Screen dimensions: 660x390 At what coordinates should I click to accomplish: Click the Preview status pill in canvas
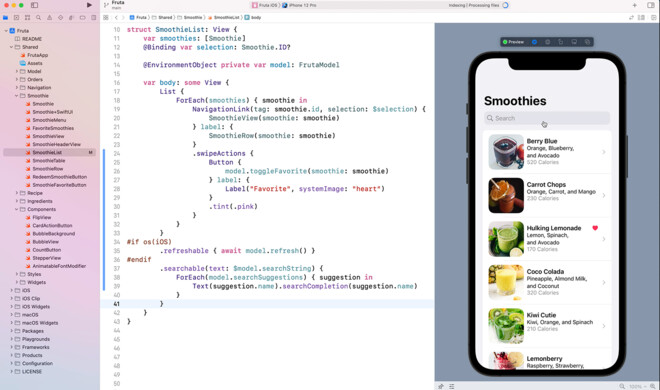click(x=514, y=42)
